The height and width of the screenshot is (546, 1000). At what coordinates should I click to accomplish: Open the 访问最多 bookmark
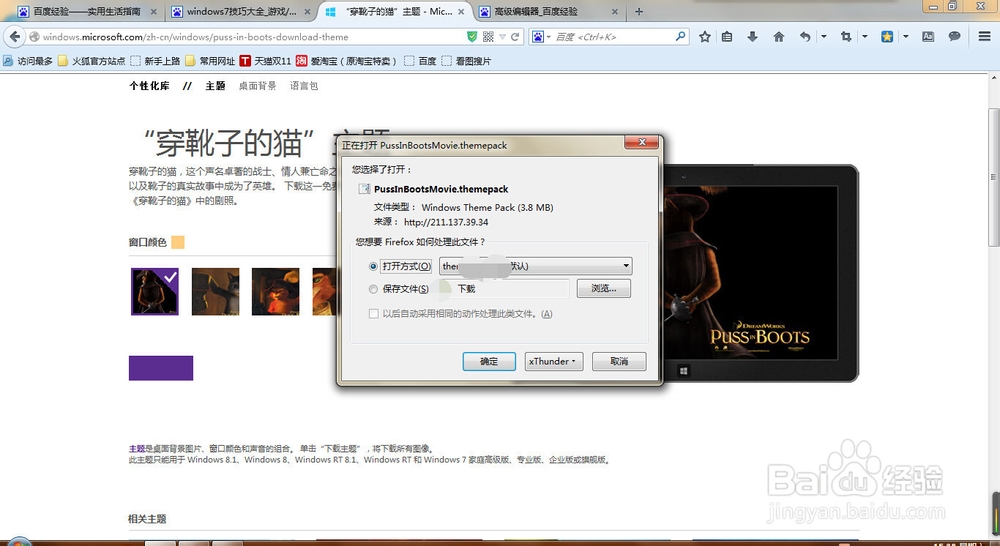point(27,61)
